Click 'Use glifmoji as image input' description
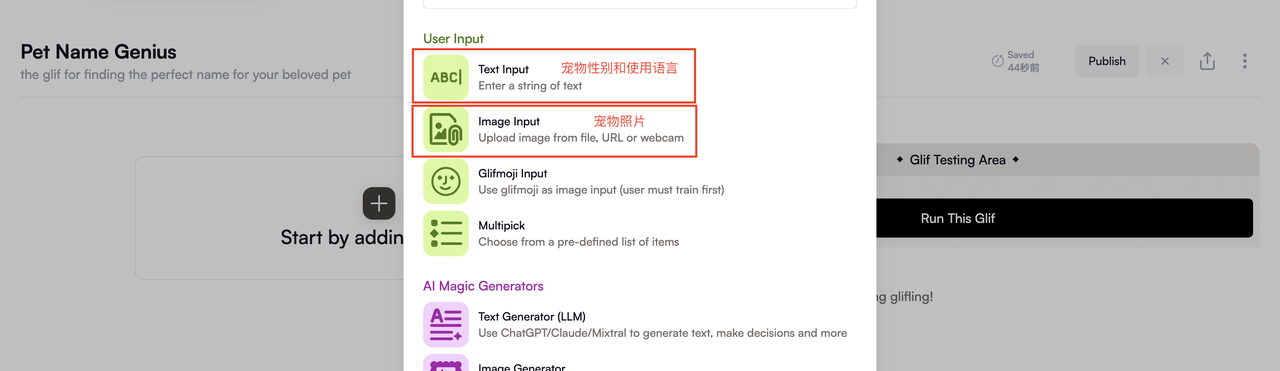The height and width of the screenshot is (371, 1280). [x=601, y=190]
